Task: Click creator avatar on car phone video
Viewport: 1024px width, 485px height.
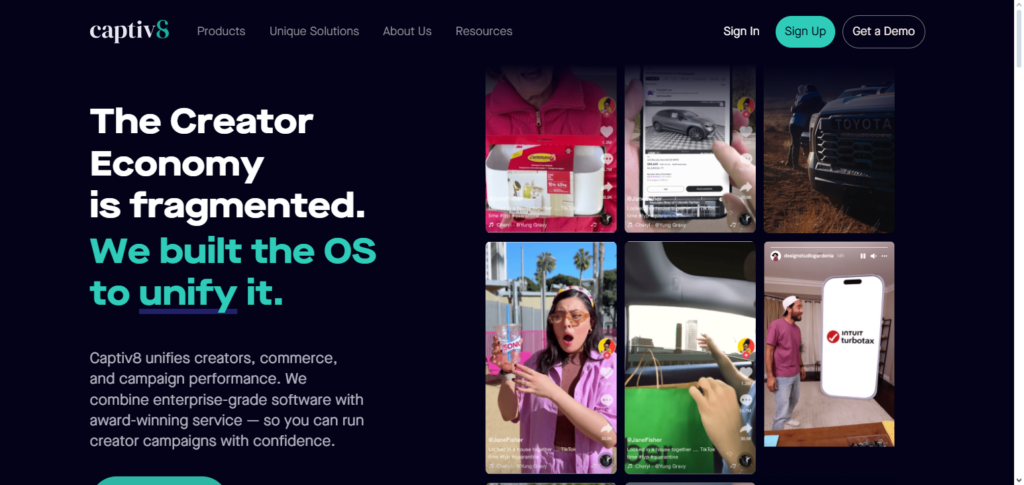Action: point(746,105)
